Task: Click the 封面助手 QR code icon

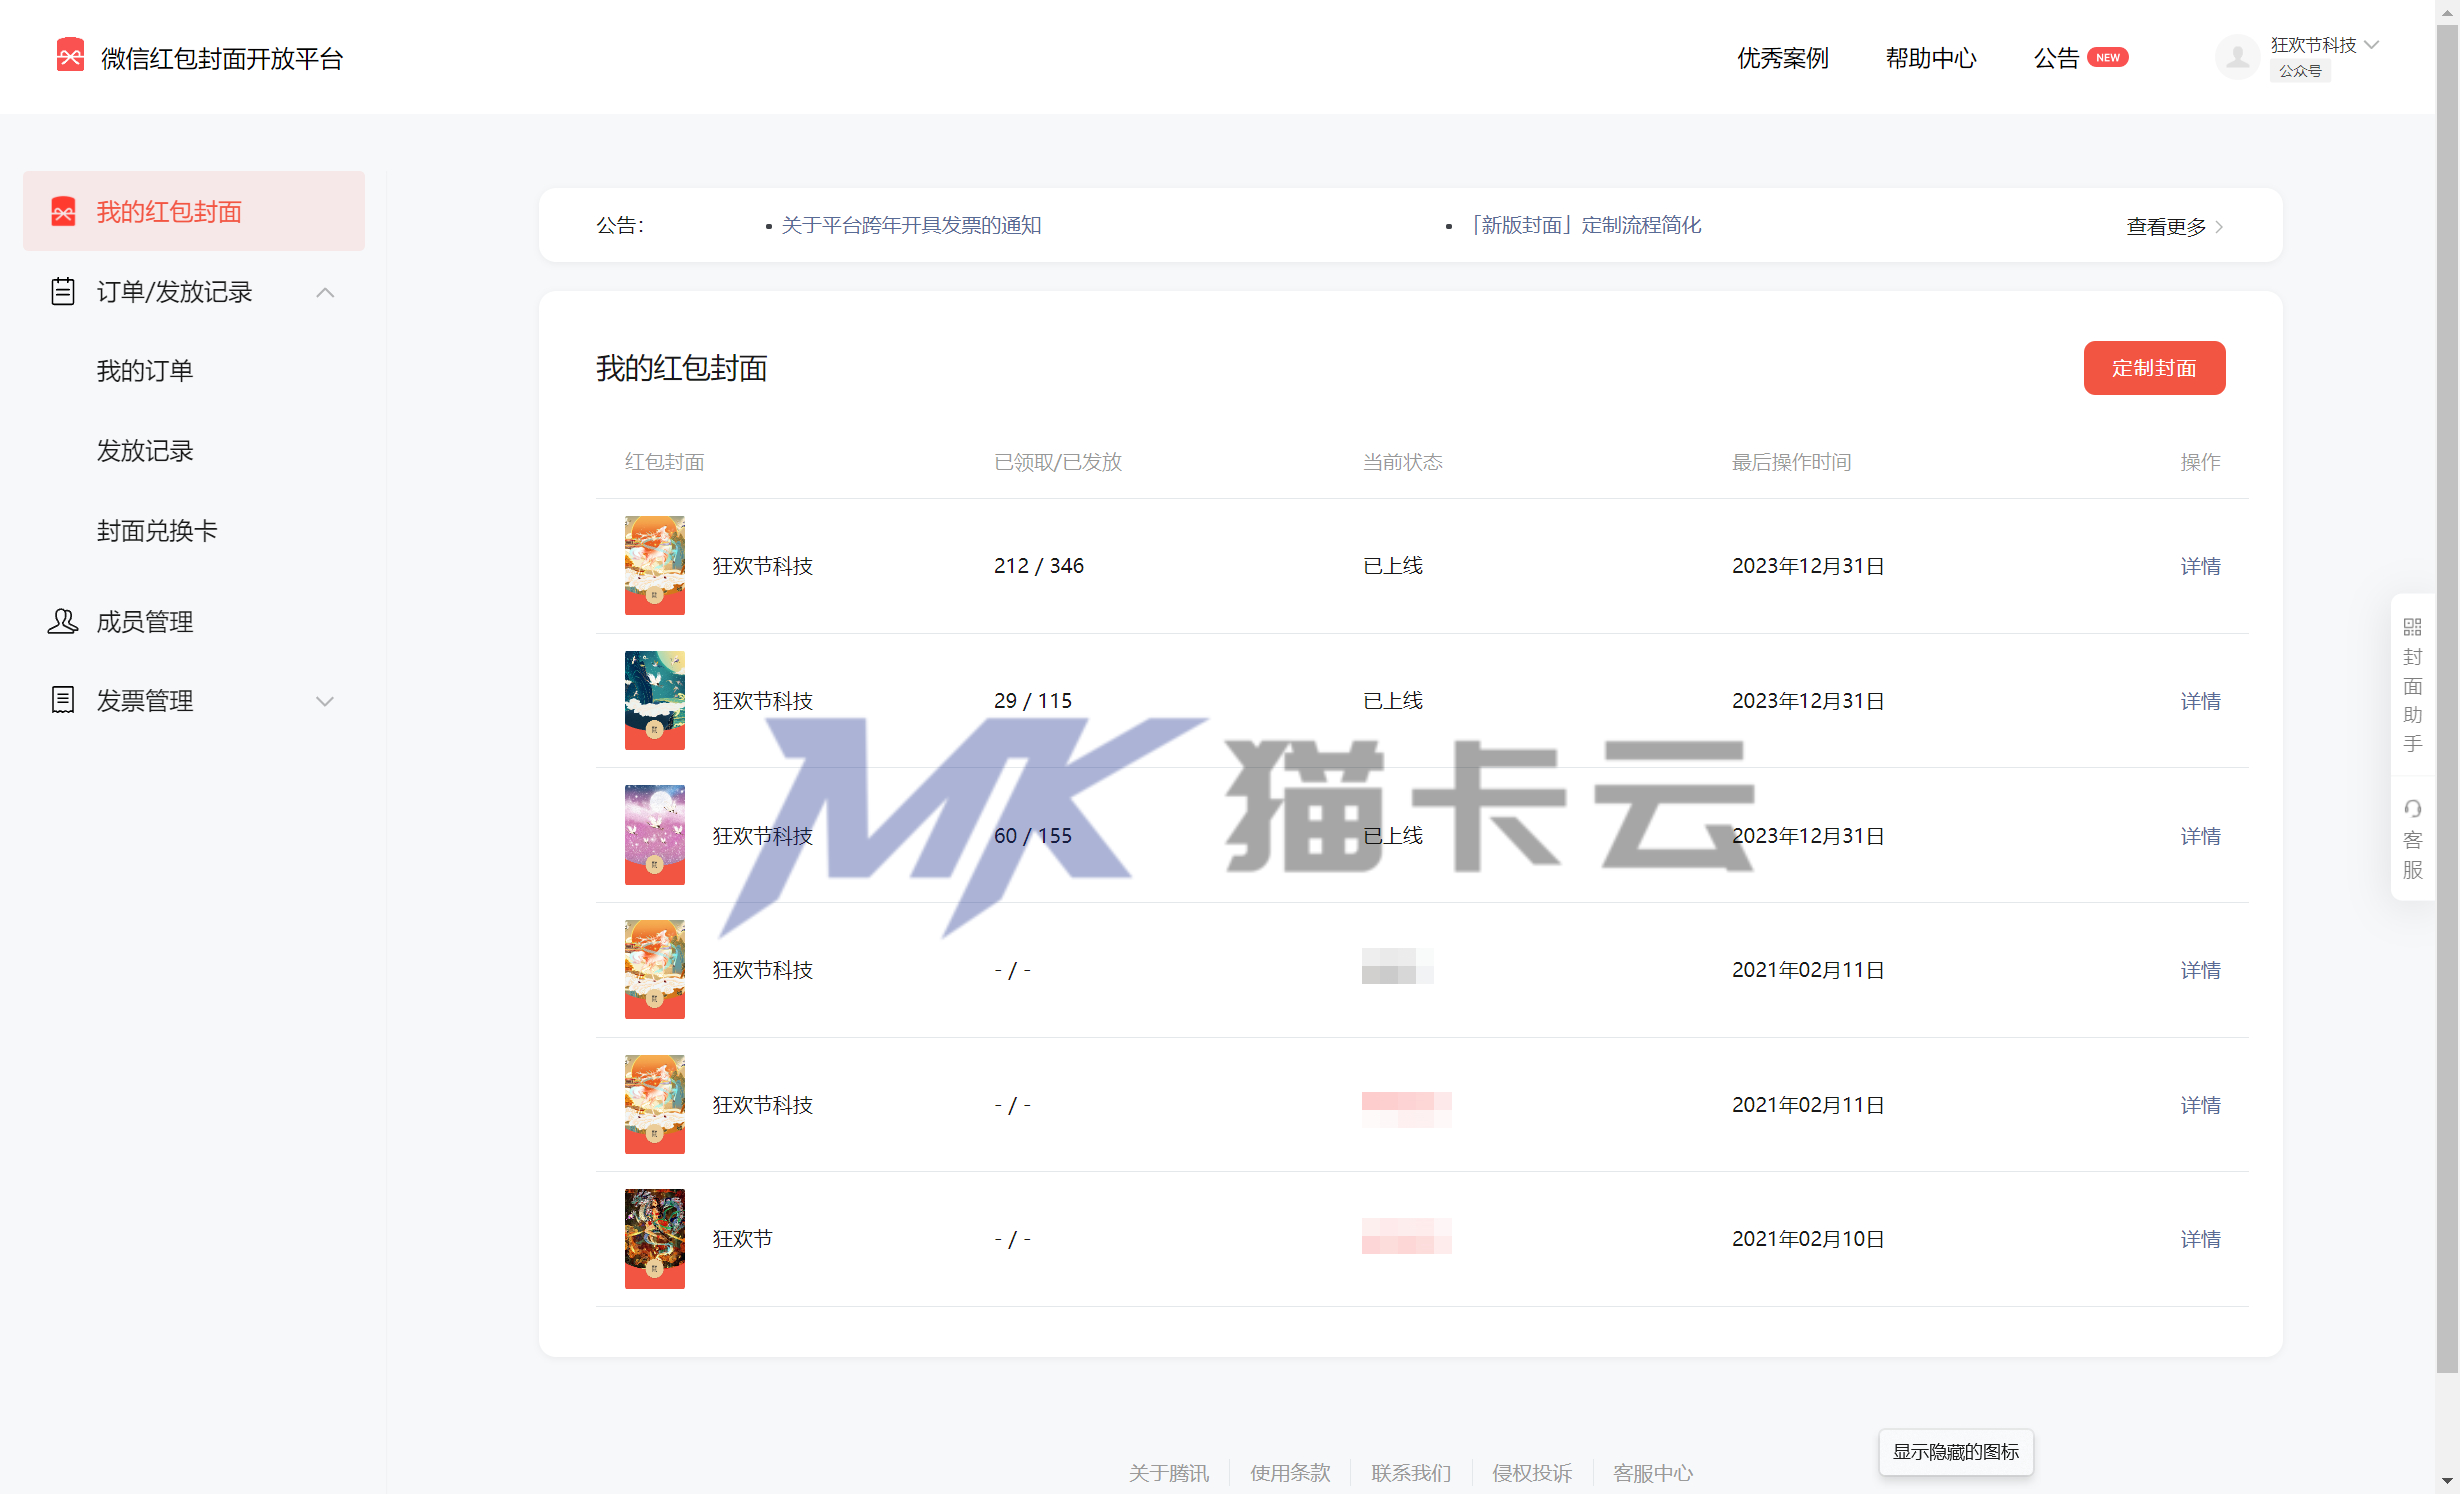Action: pyautogui.click(x=2412, y=627)
